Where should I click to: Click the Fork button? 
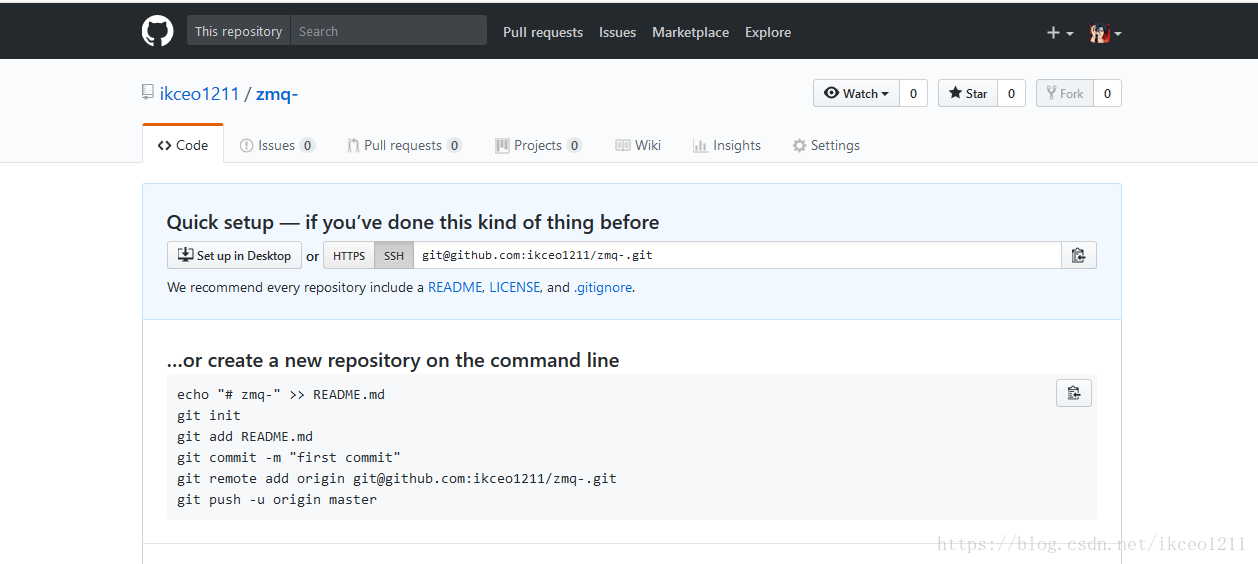point(1064,93)
